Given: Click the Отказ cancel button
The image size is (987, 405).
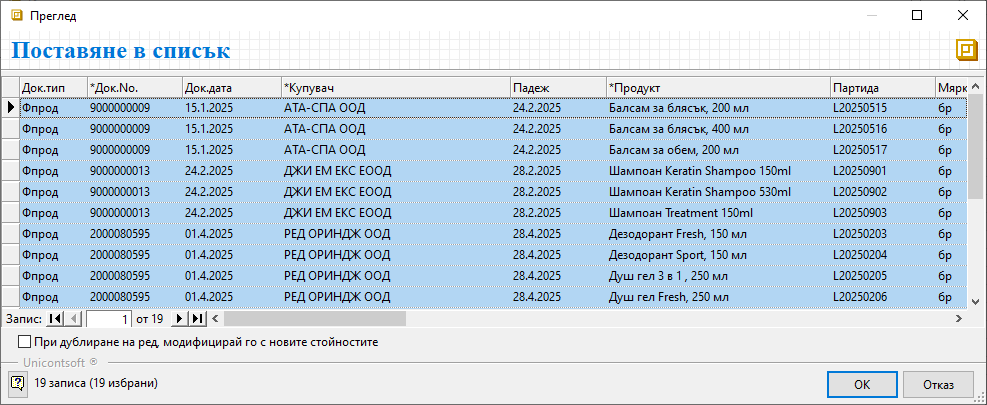Looking at the screenshot, I should (x=938, y=384).
